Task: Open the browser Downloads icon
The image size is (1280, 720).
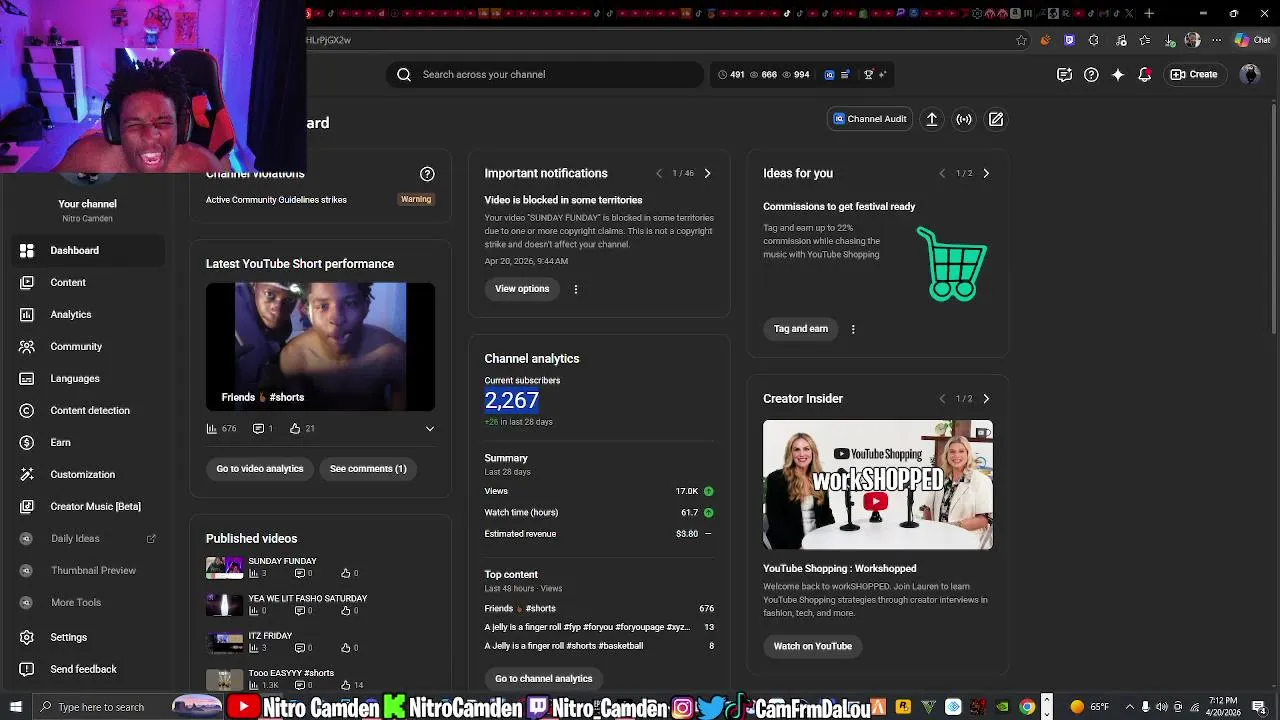Action: click(1168, 40)
